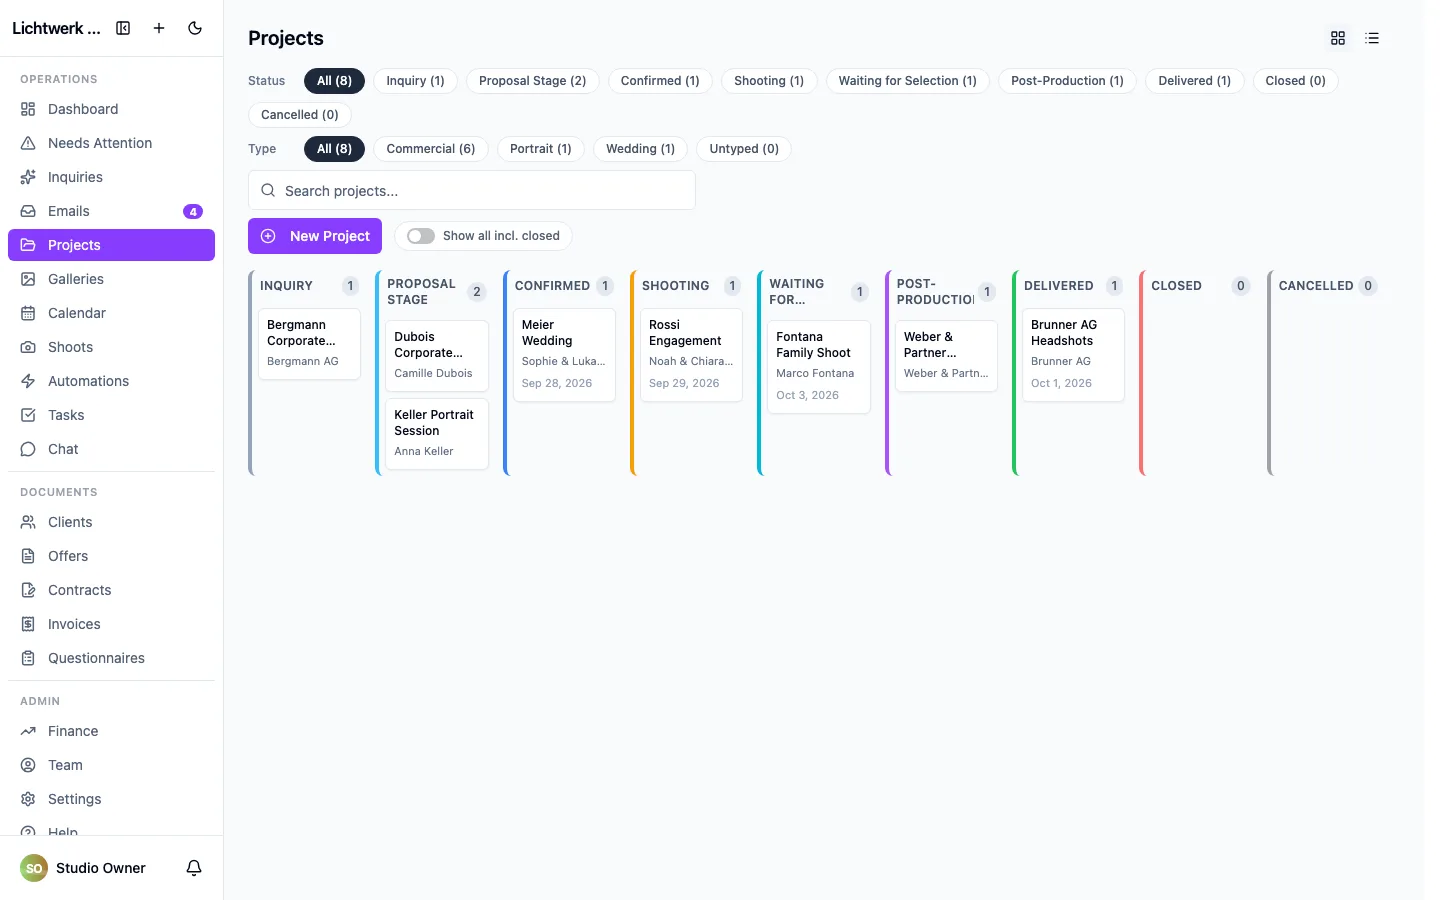Open Keller Portrait Session card
Viewport: 1440px width, 900px height.
pos(437,434)
